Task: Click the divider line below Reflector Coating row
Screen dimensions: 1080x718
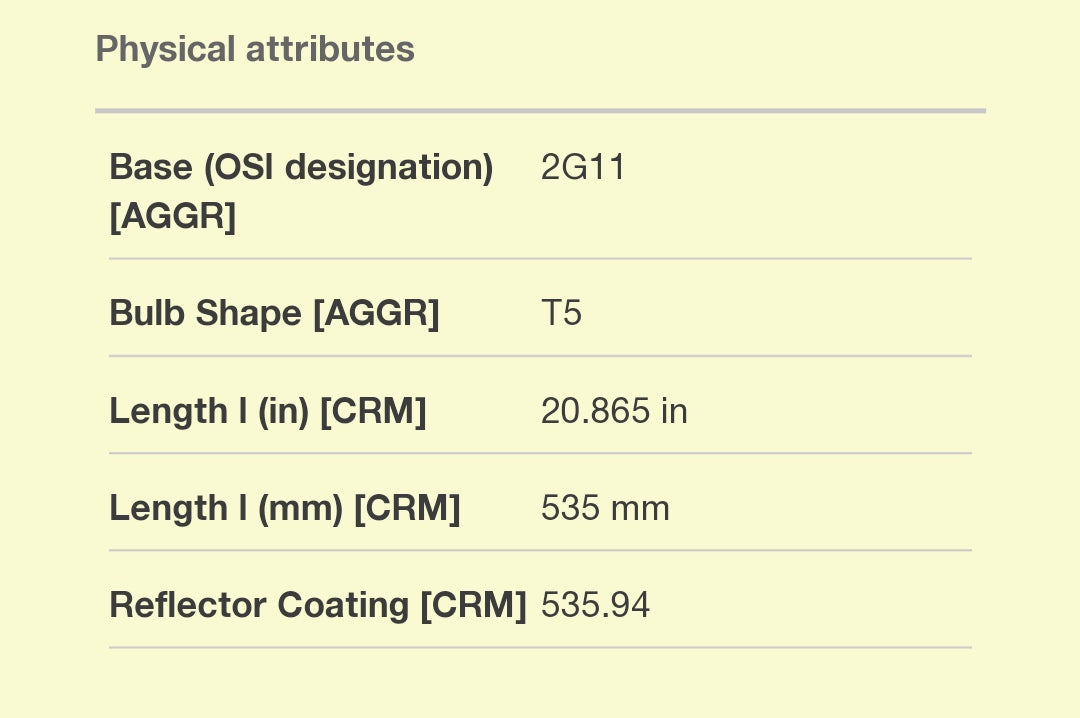Action: (x=540, y=647)
